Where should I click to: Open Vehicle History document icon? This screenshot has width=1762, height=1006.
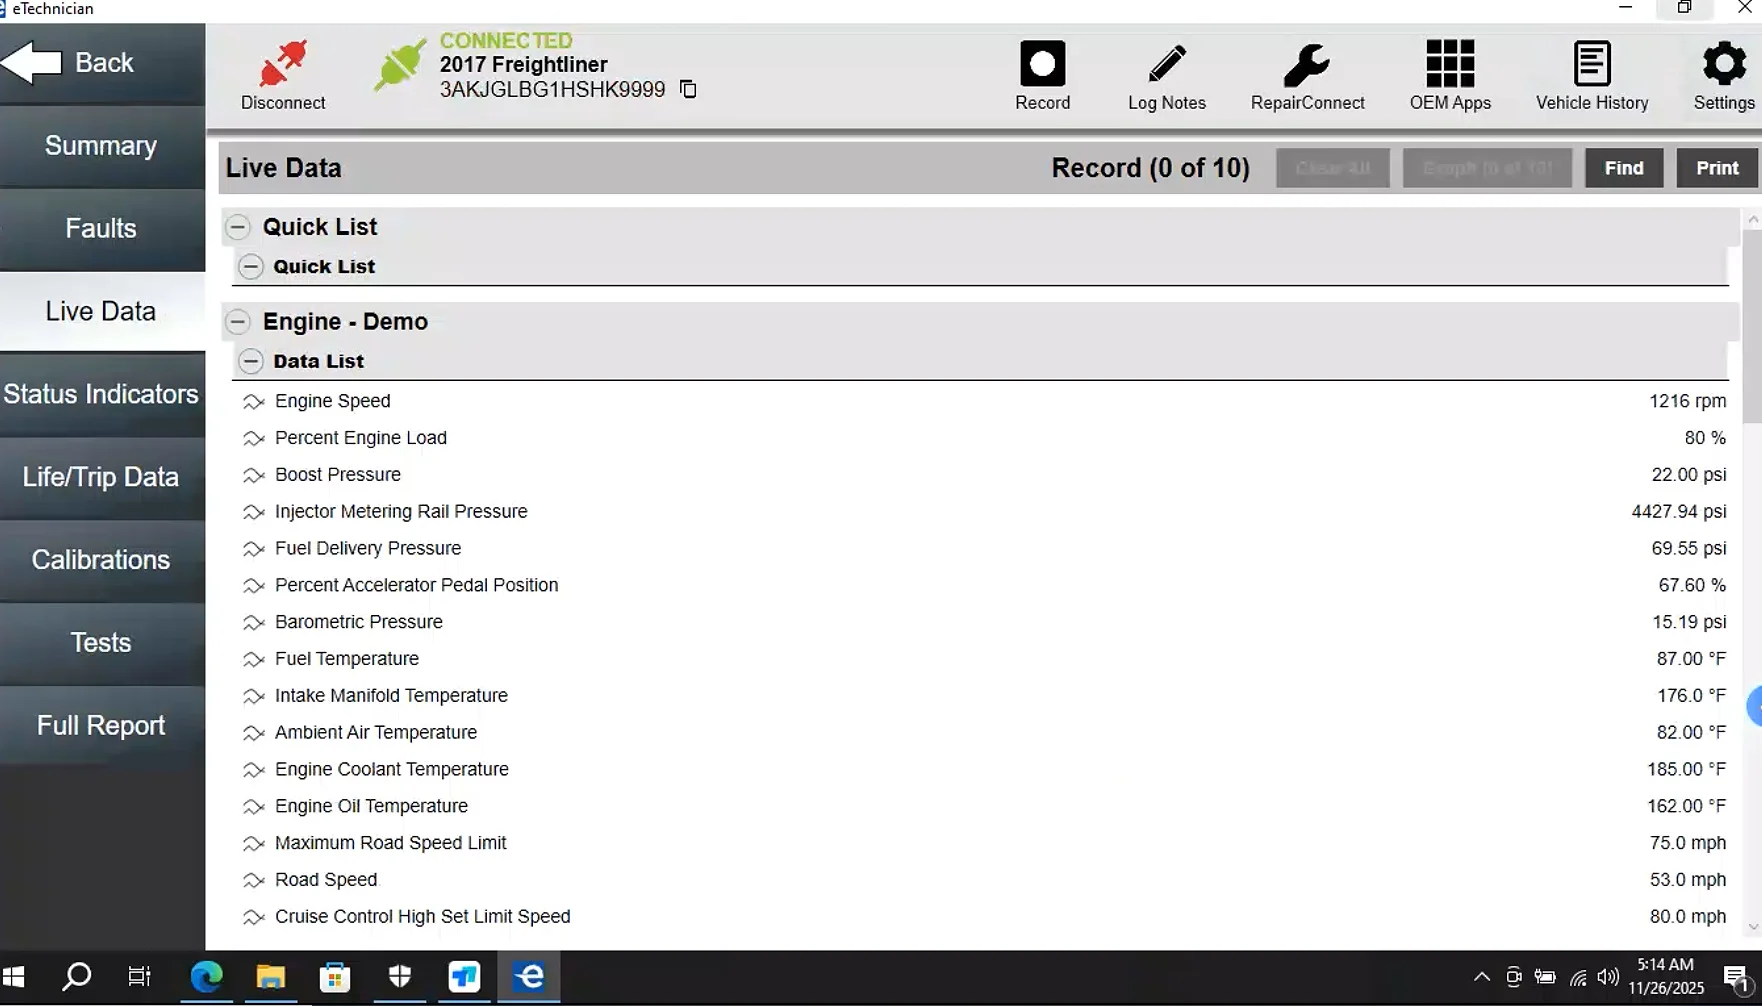tap(1592, 64)
